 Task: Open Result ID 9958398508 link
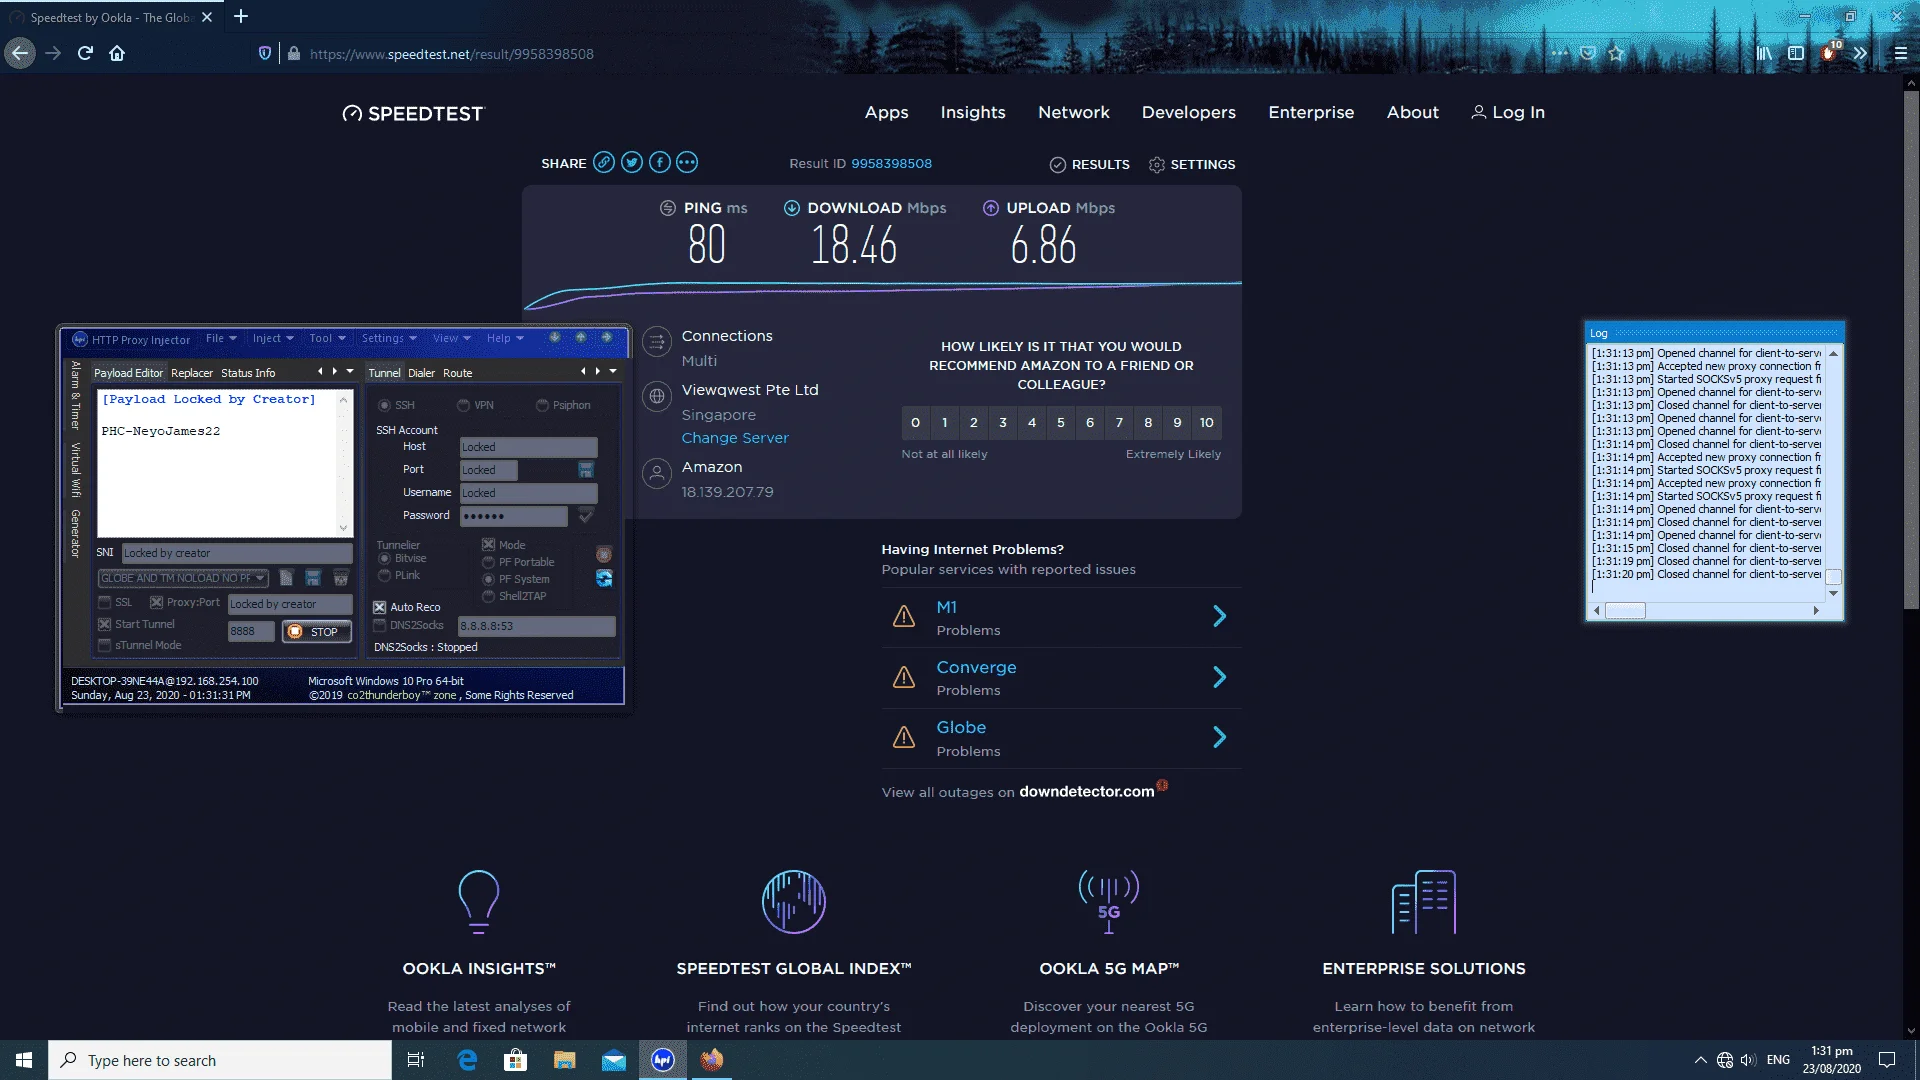[891, 163]
